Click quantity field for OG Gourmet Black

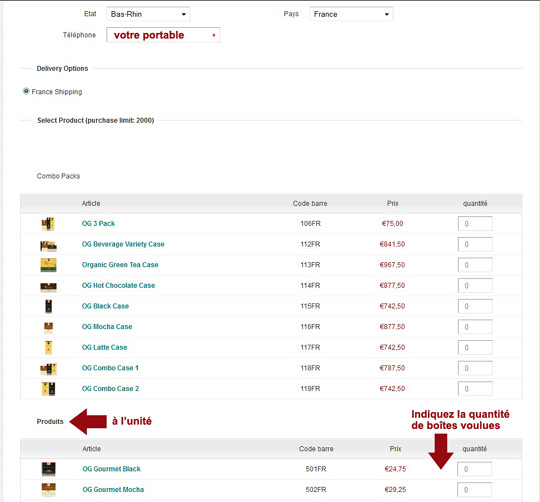click(474, 469)
